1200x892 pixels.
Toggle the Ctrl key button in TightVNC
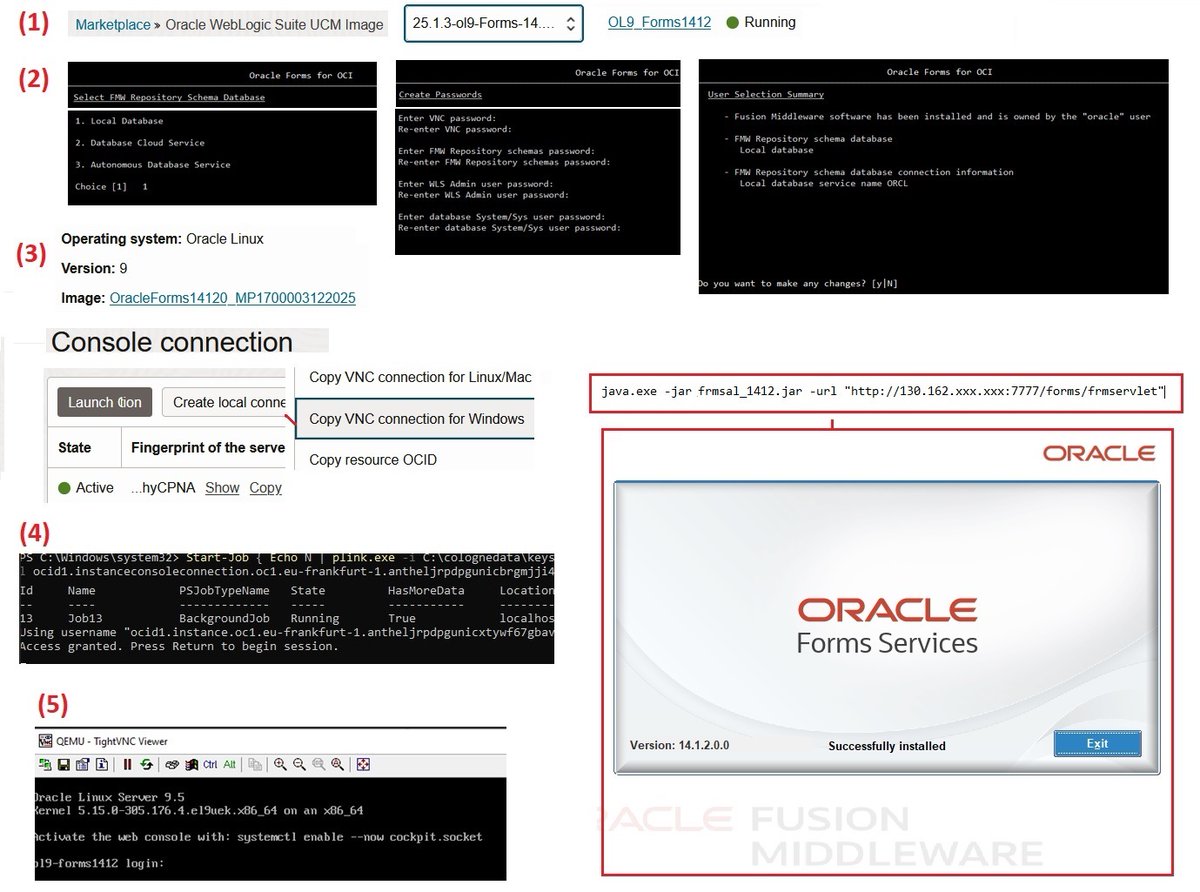pos(210,764)
